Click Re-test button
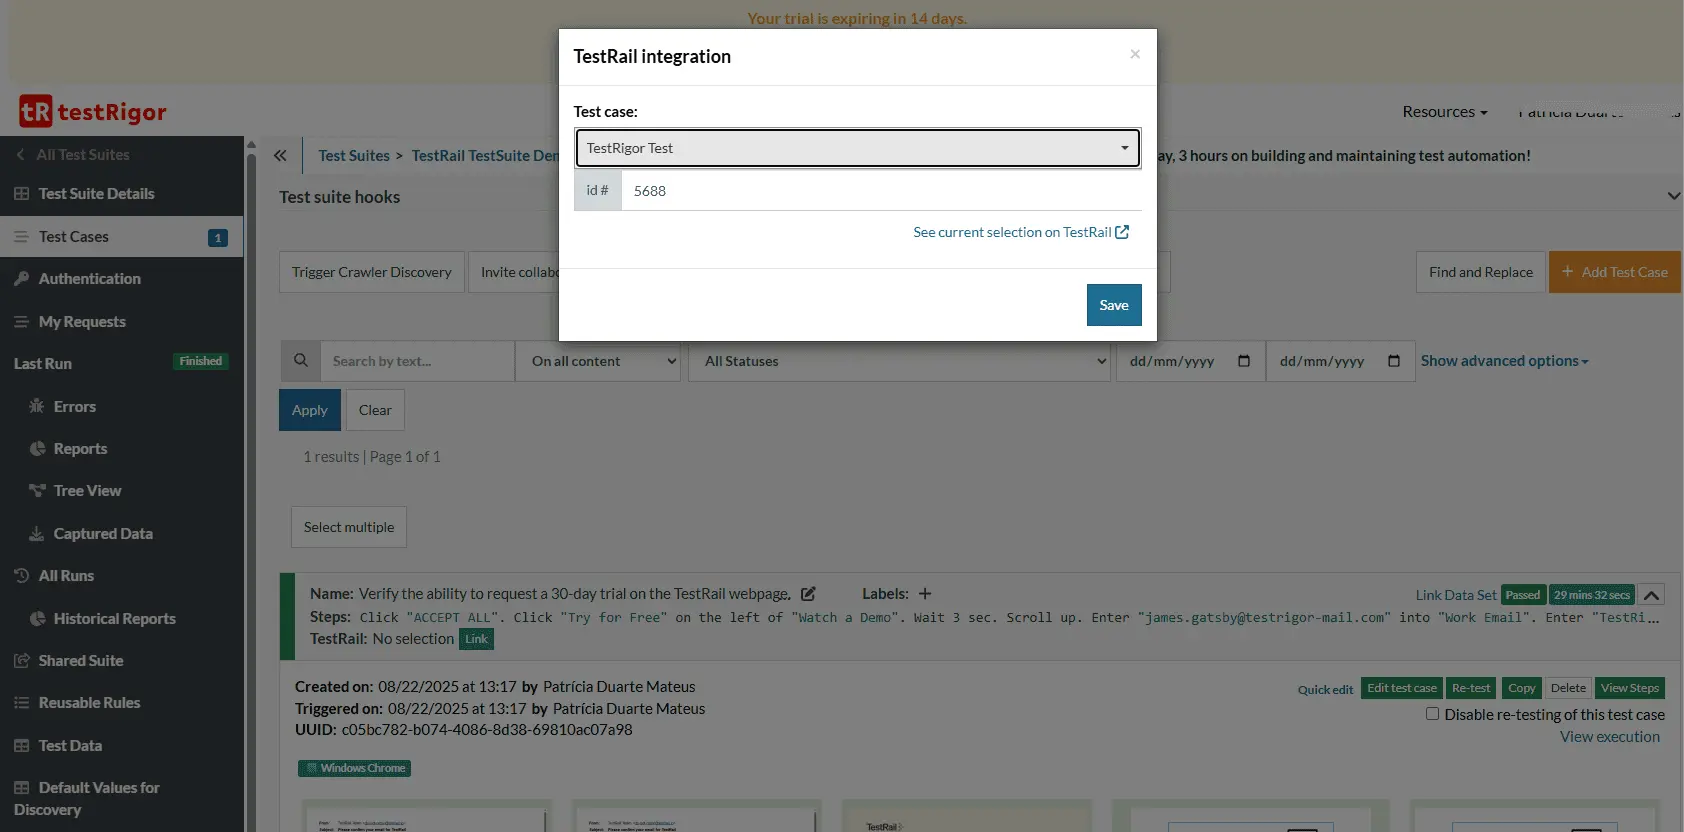Screen dimensions: 1684x832 click(x=1471, y=688)
